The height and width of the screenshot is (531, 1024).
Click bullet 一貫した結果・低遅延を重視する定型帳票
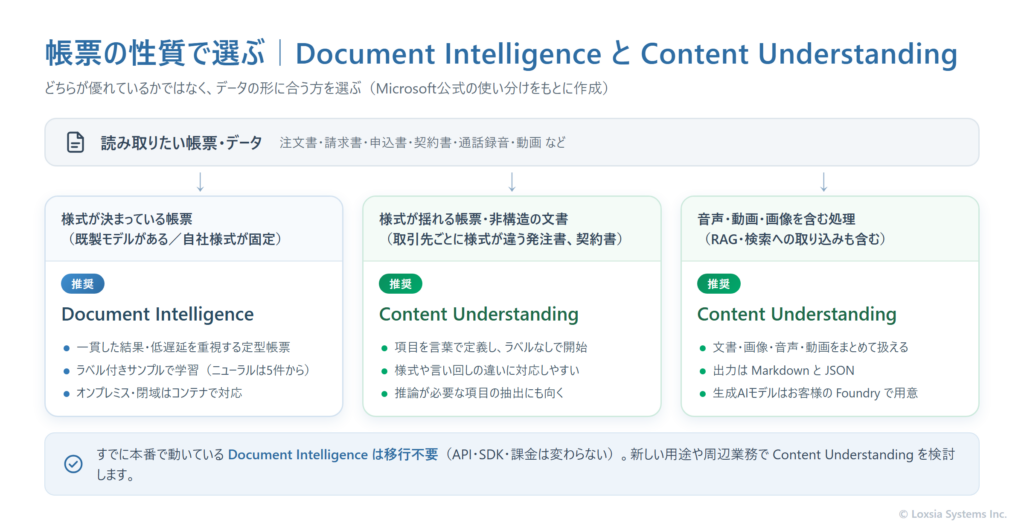click(184, 347)
